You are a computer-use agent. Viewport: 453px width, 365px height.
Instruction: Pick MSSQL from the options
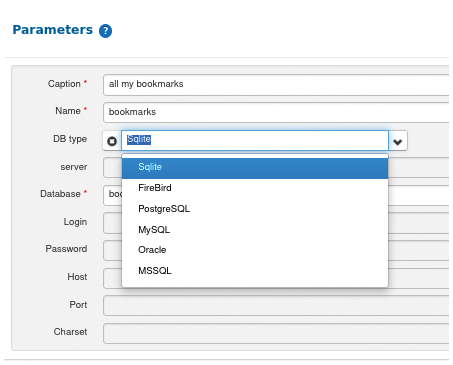click(x=255, y=271)
